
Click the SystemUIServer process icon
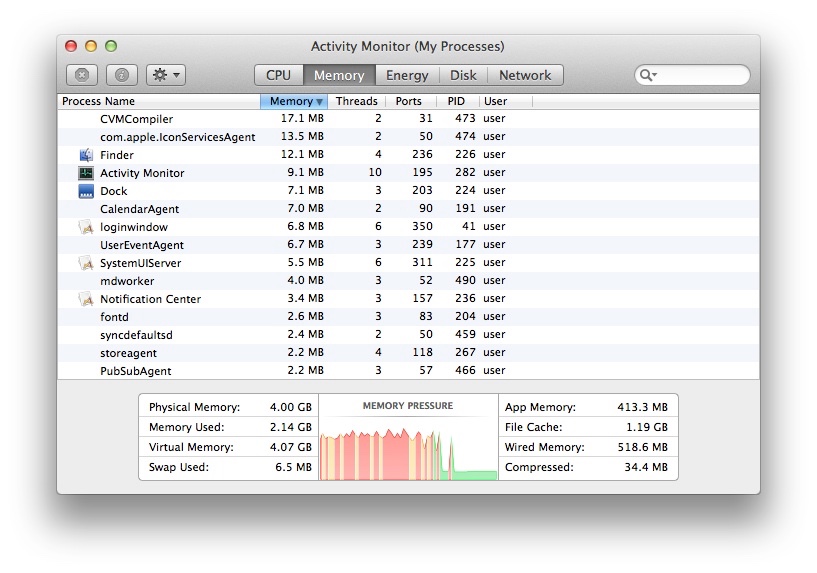pyautogui.click(x=86, y=263)
